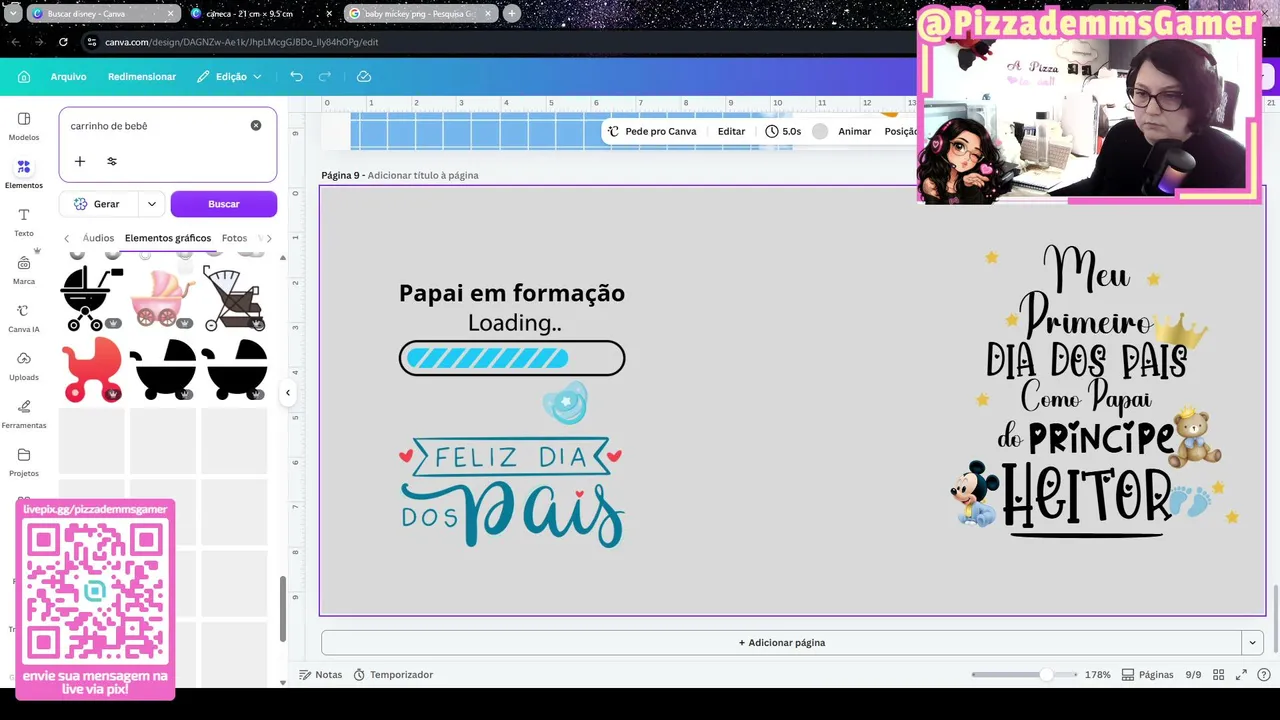Select the red stroller graphic
Image resolution: width=1280 pixels, height=720 pixels.
[92, 369]
